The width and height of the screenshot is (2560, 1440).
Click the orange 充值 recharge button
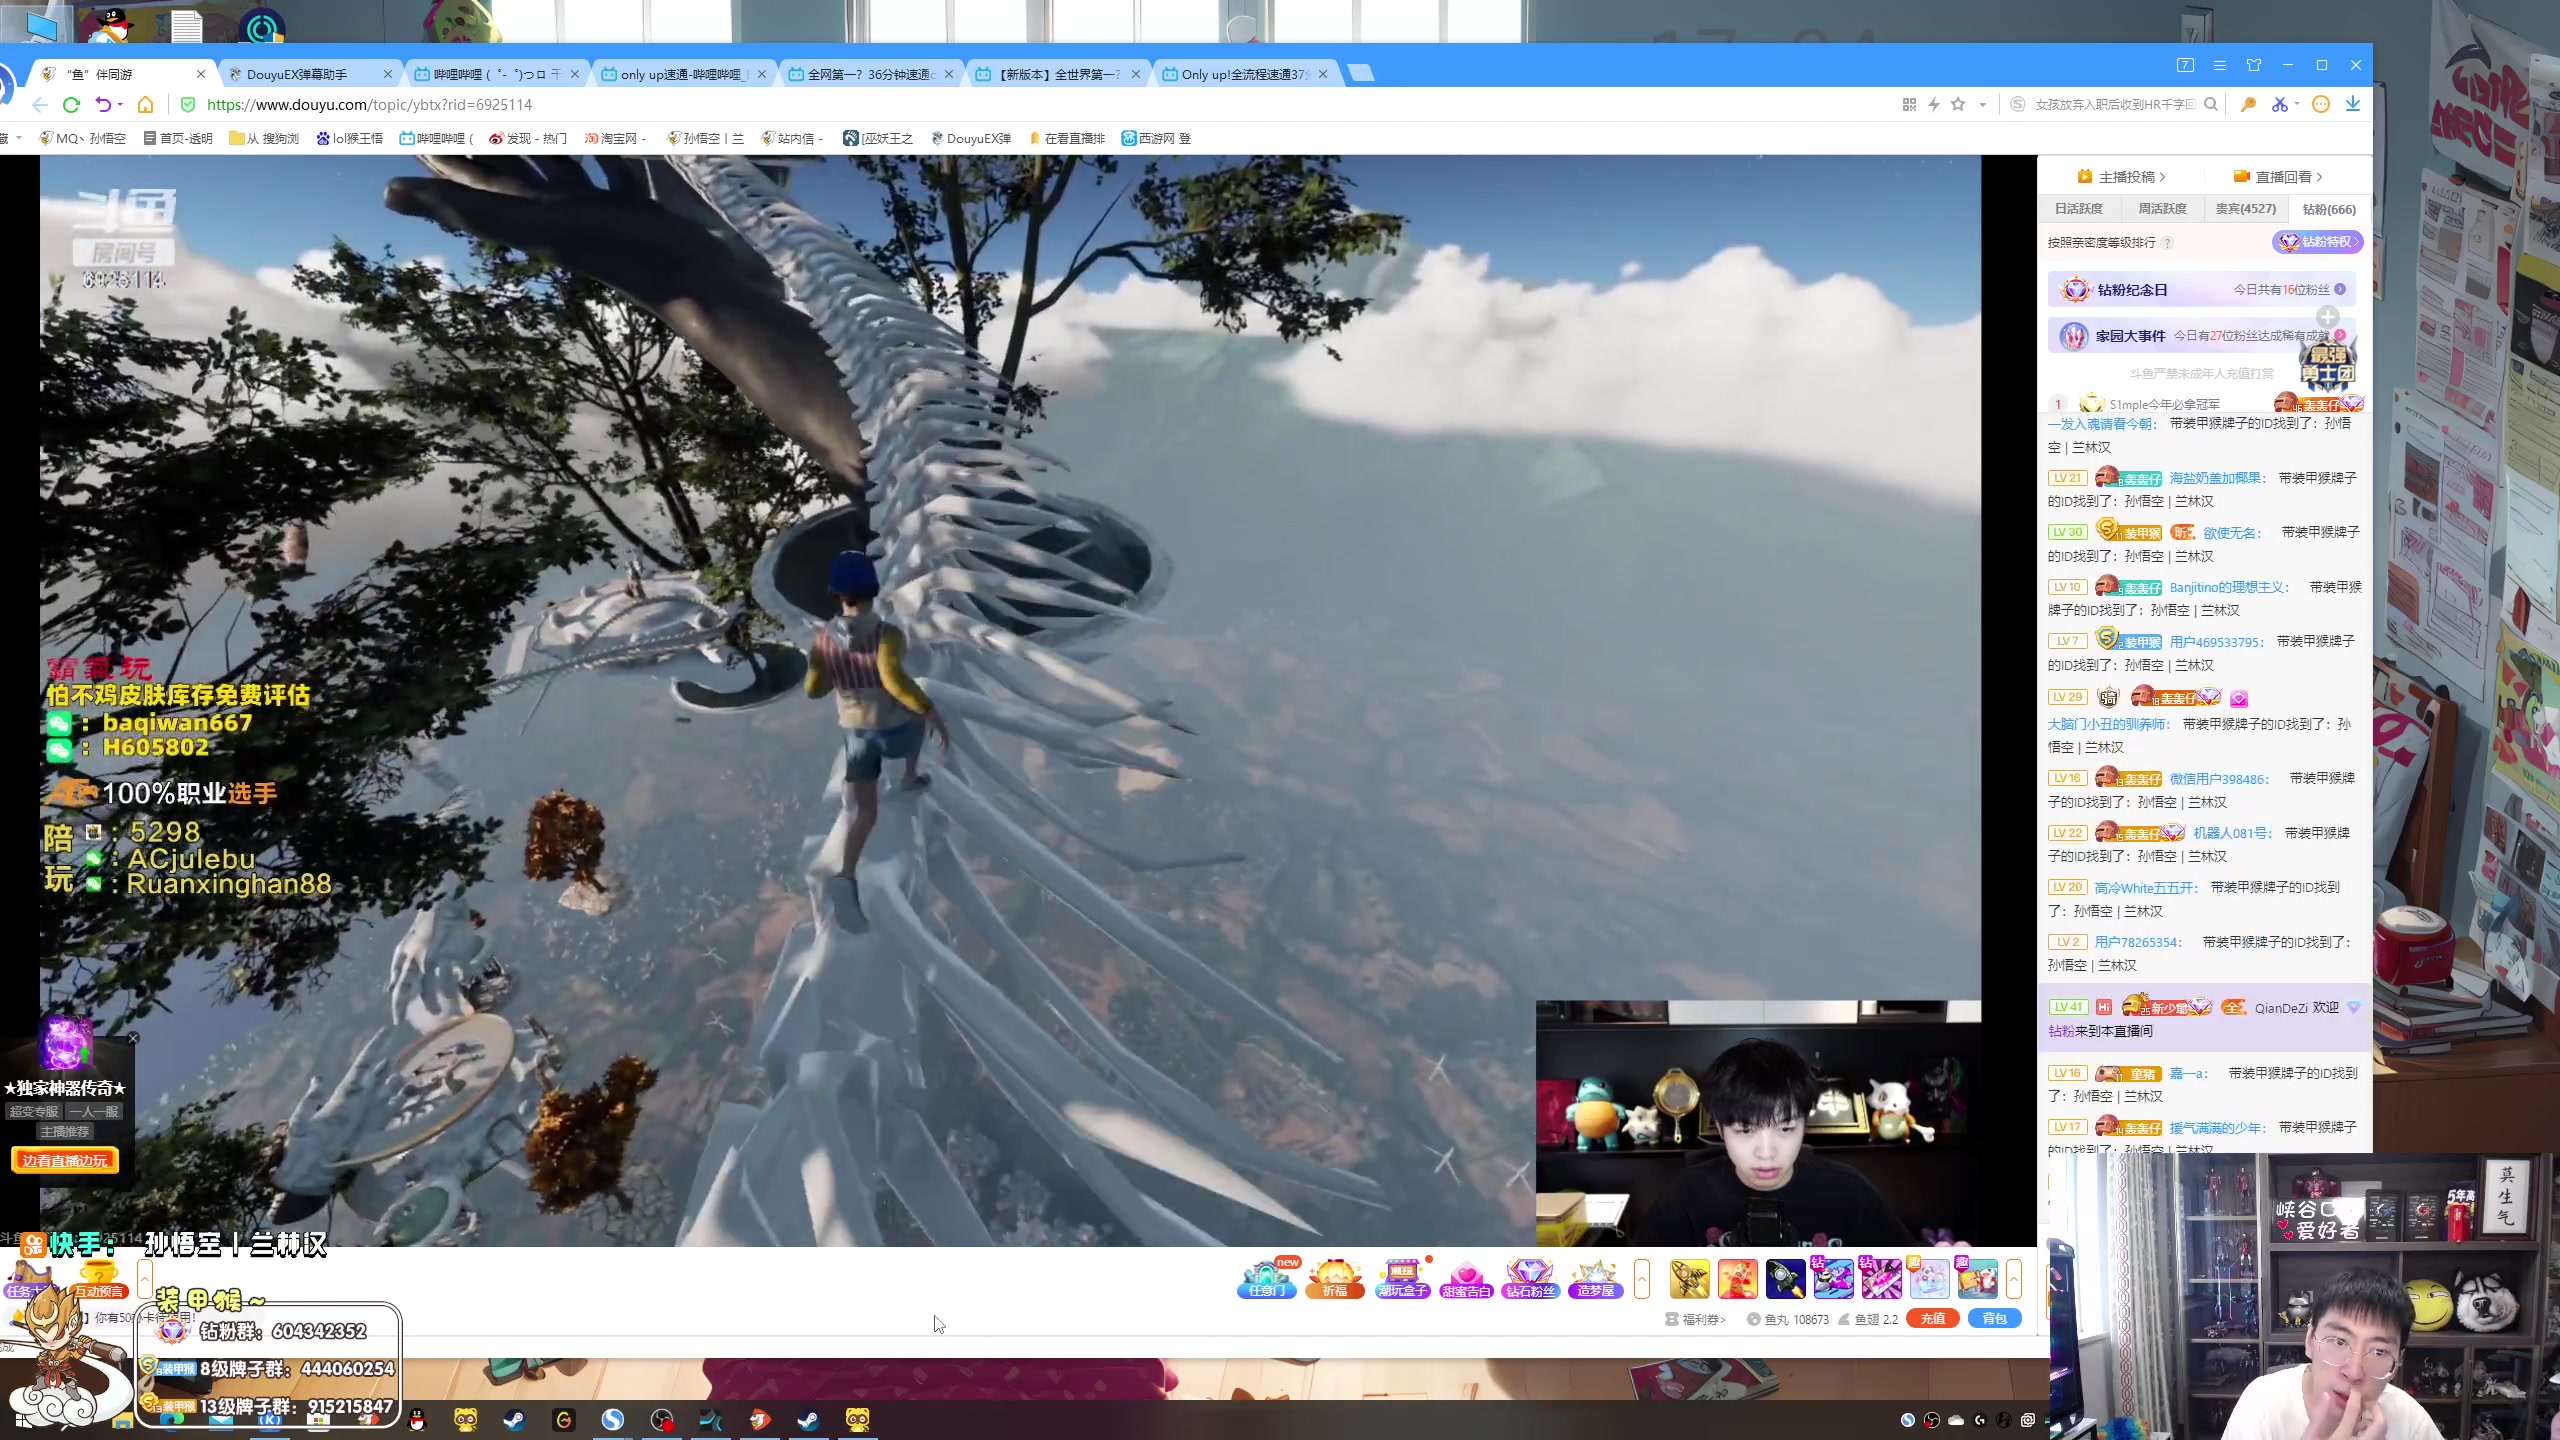(x=1932, y=1319)
